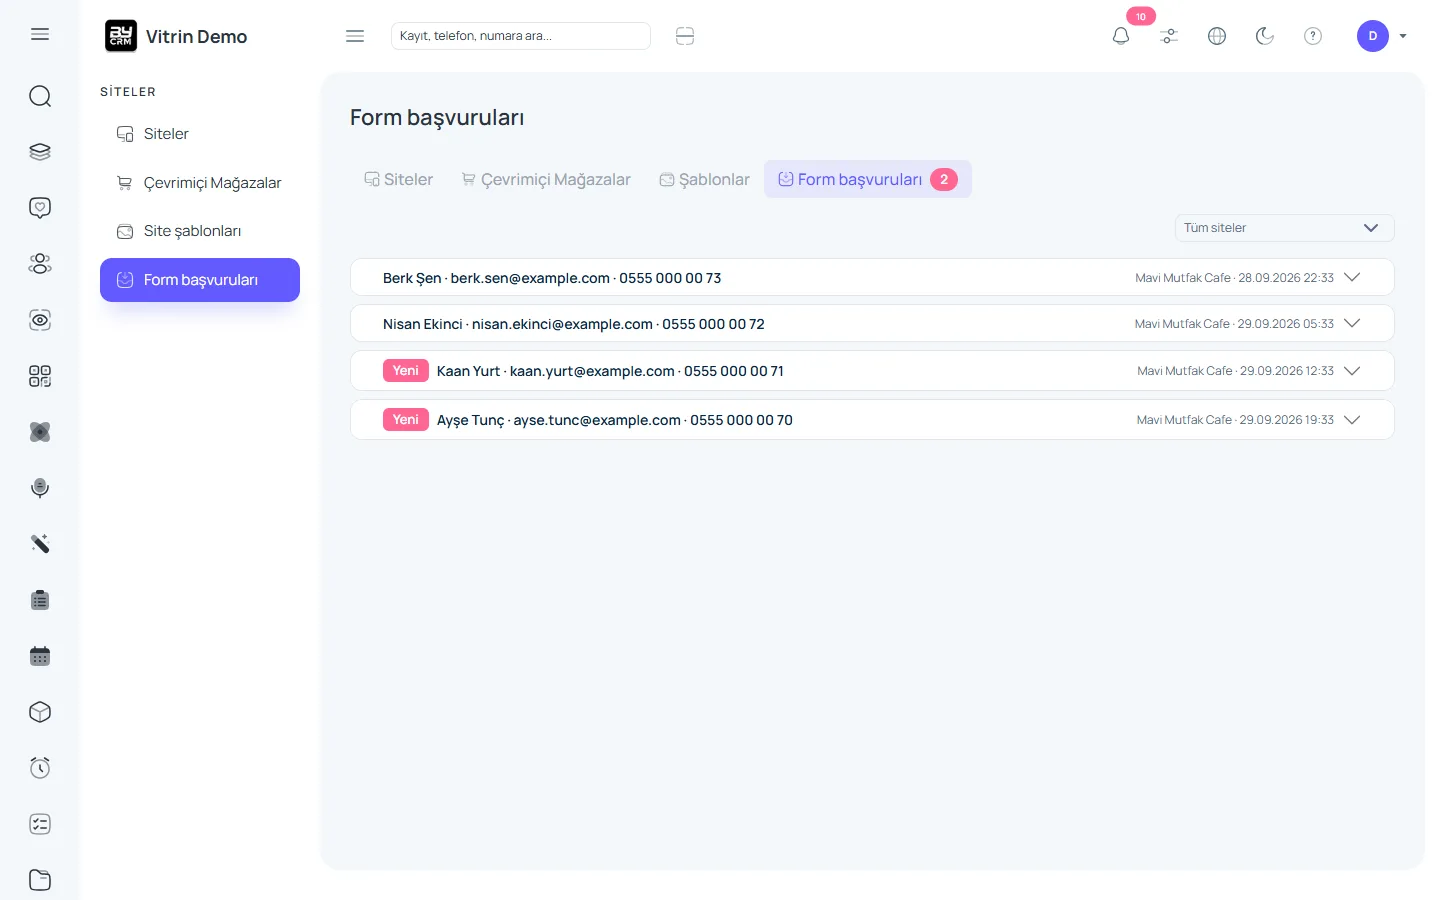Open the 3D box icon in left rail
Image resolution: width=1440 pixels, height=900 pixels.
point(40,712)
